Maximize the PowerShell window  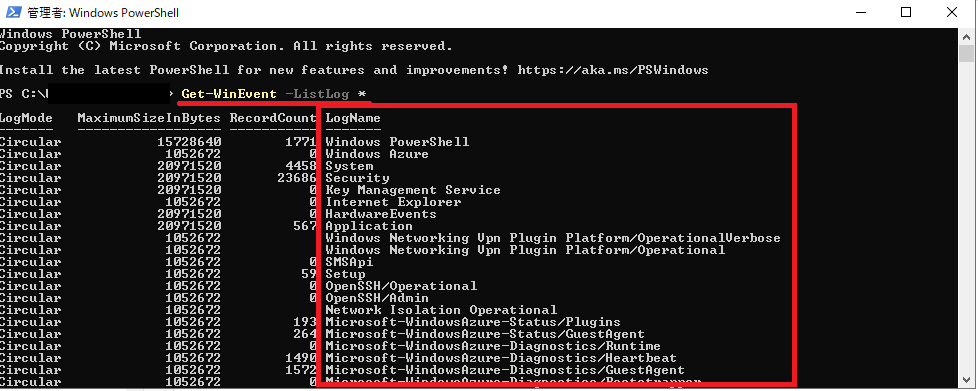pos(906,12)
